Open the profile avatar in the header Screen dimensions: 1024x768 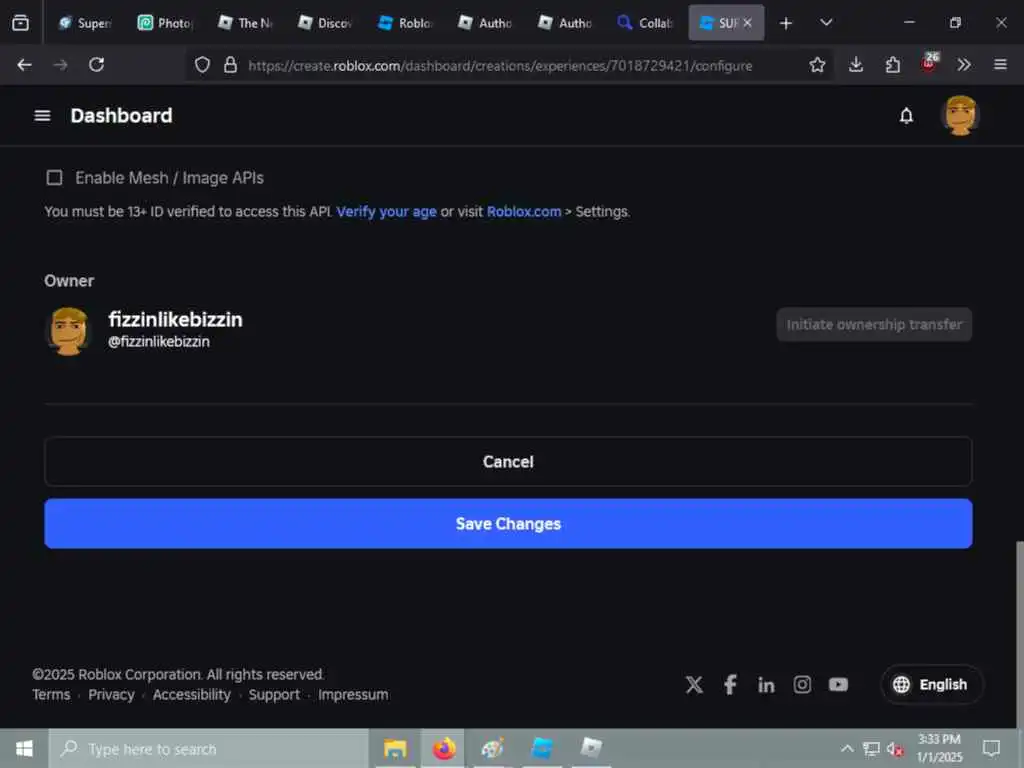pyautogui.click(x=960, y=116)
